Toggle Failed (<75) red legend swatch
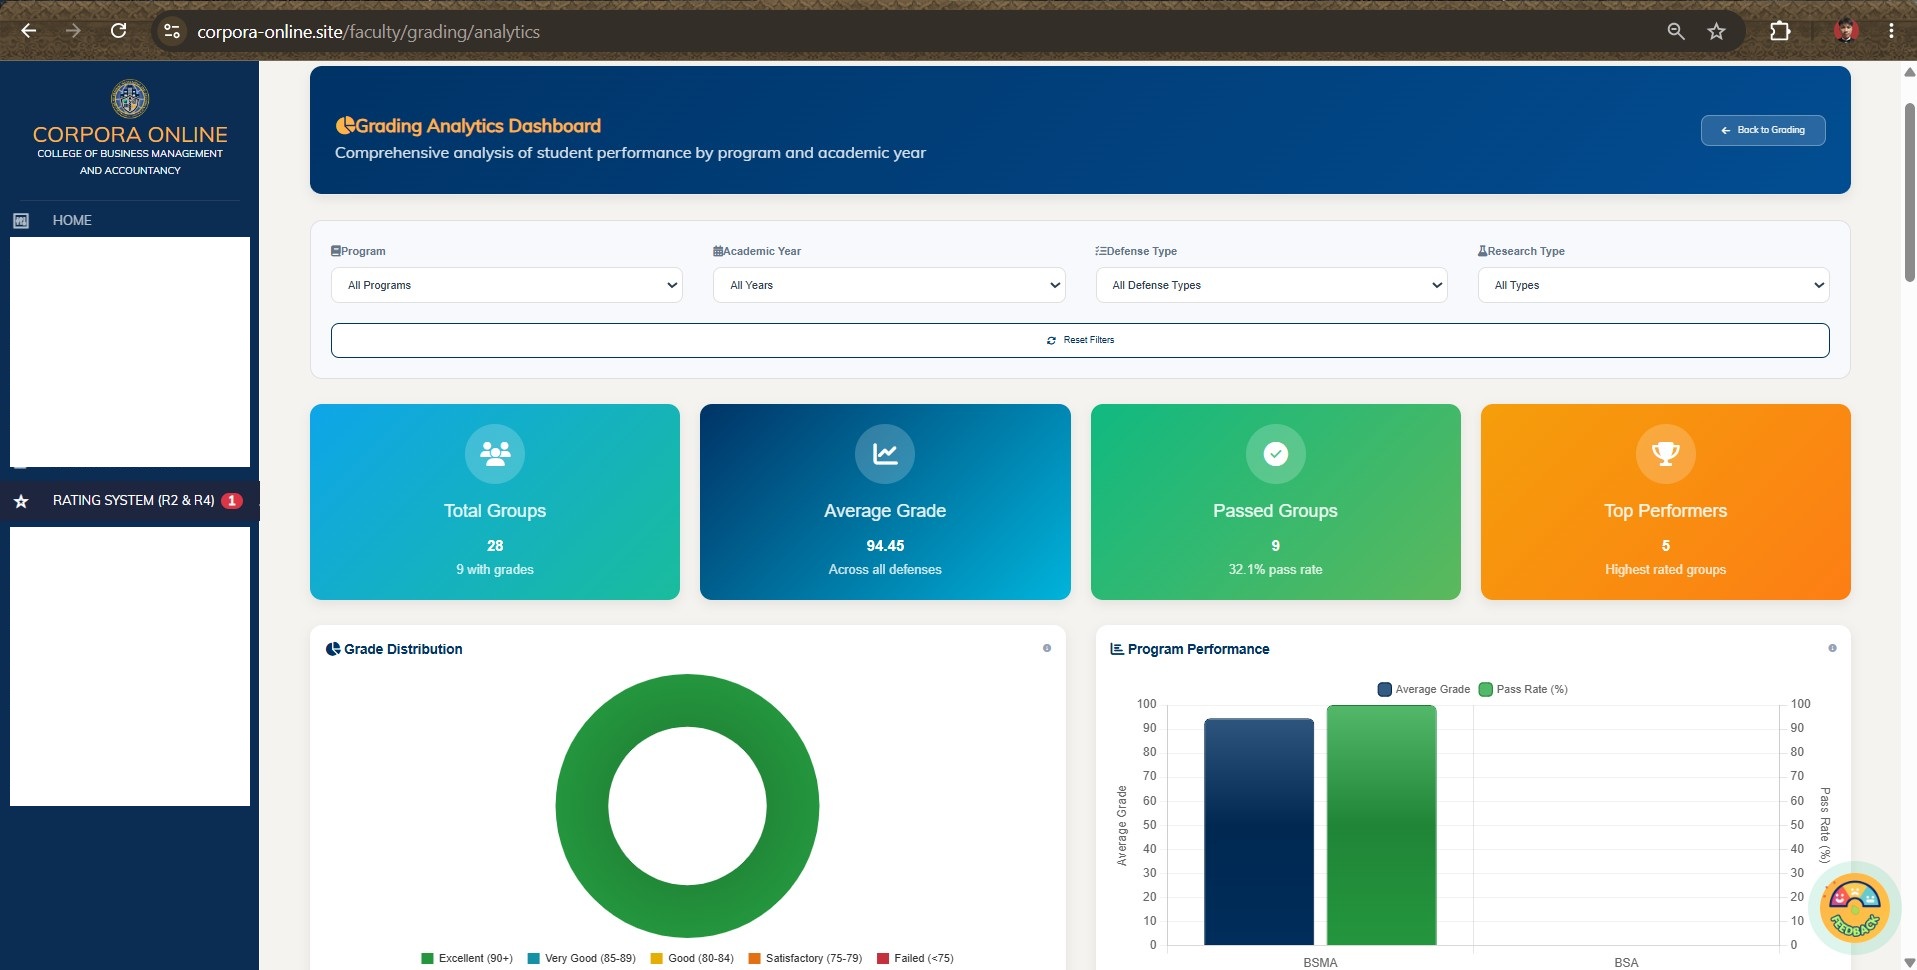Viewport: 1917px width, 970px height. pyautogui.click(x=883, y=958)
